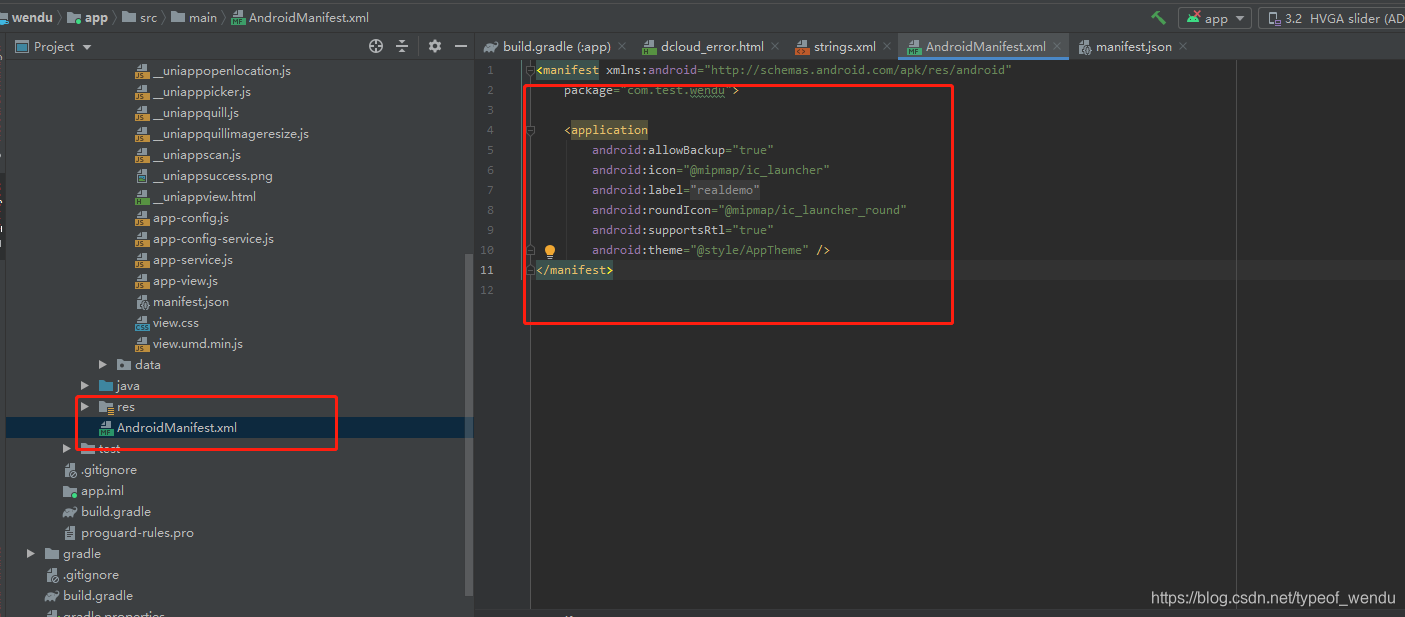
Task: Select the app module build.gradle file
Action: pos(115,512)
